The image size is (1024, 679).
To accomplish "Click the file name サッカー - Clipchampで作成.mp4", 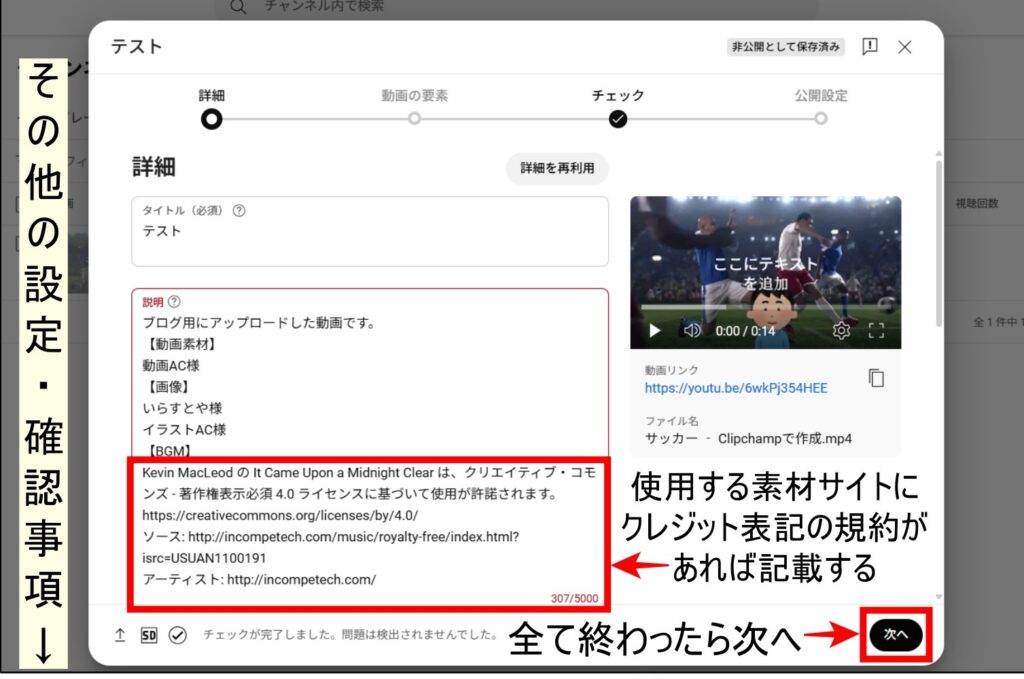I will coord(748,439).
